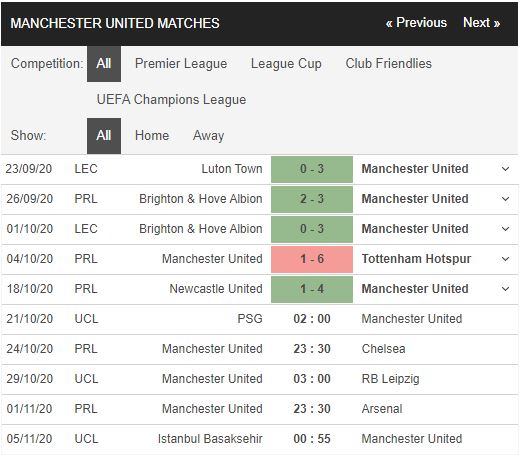Filter competition by Premier League
This screenshot has height=466, width=520.
181,64
